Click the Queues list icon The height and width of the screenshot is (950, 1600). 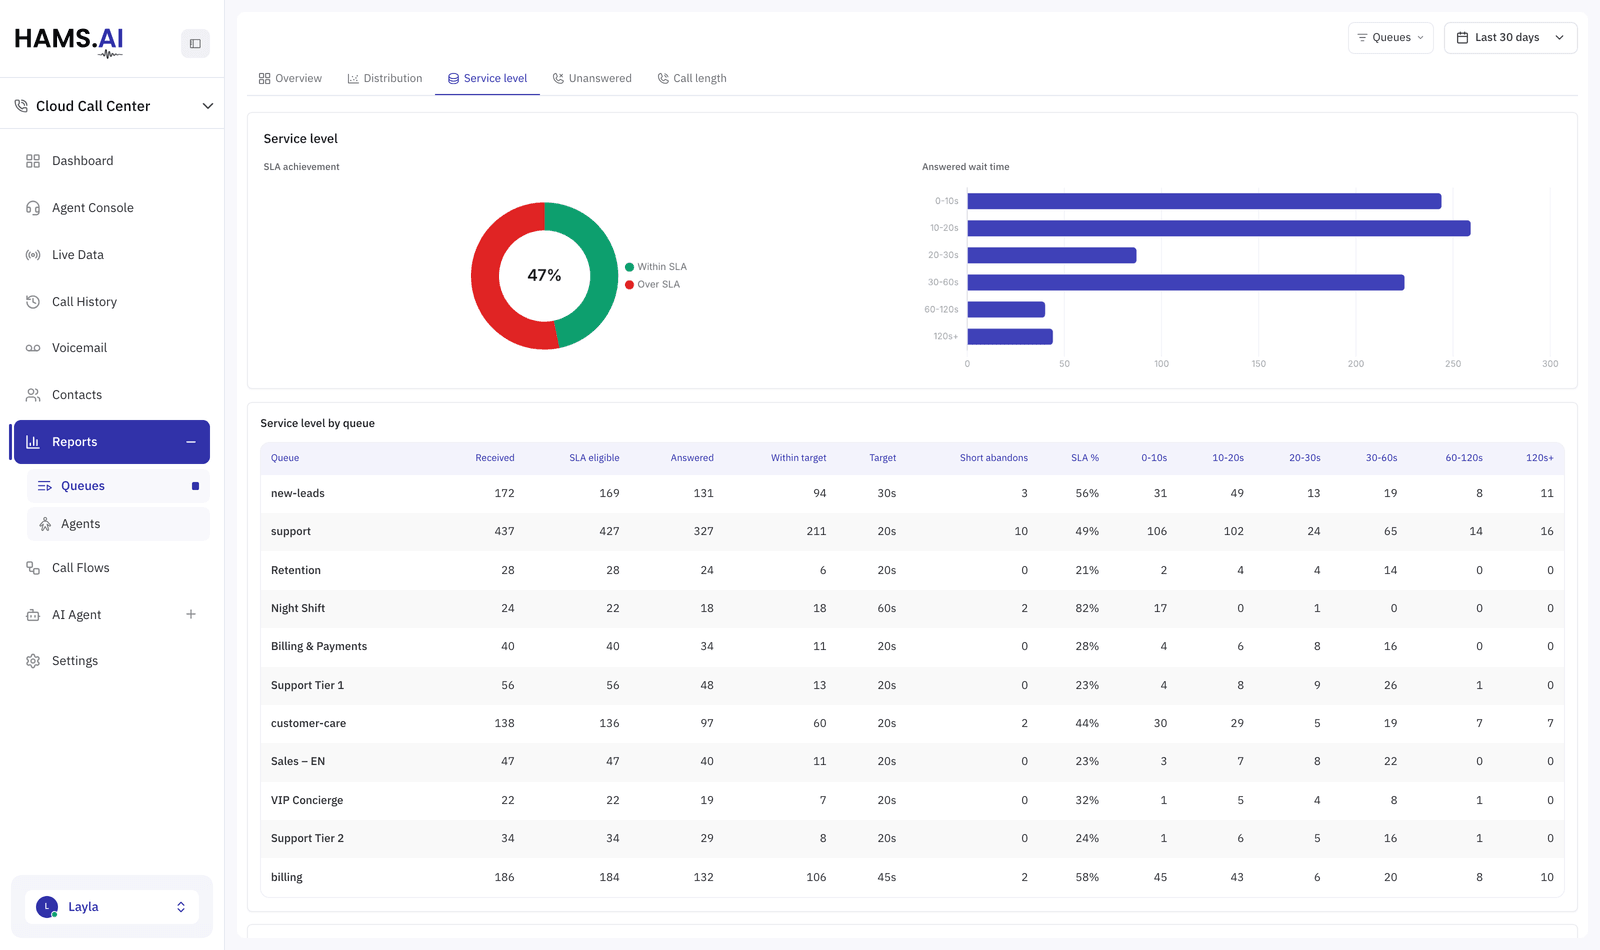(45, 486)
